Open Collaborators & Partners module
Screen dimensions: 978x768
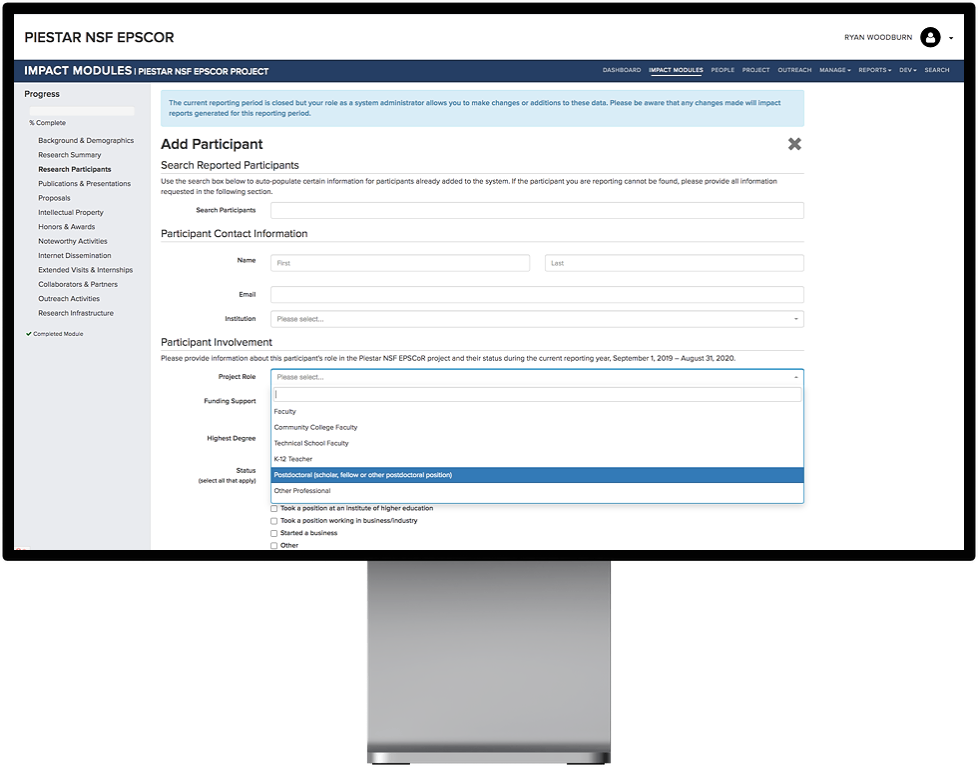click(x=78, y=284)
